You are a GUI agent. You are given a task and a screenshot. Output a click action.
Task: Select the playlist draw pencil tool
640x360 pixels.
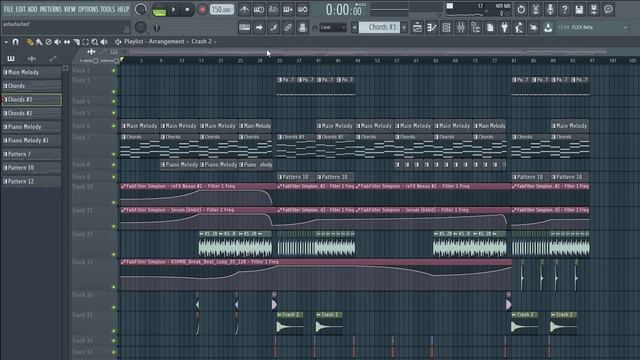[x=30, y=42]
